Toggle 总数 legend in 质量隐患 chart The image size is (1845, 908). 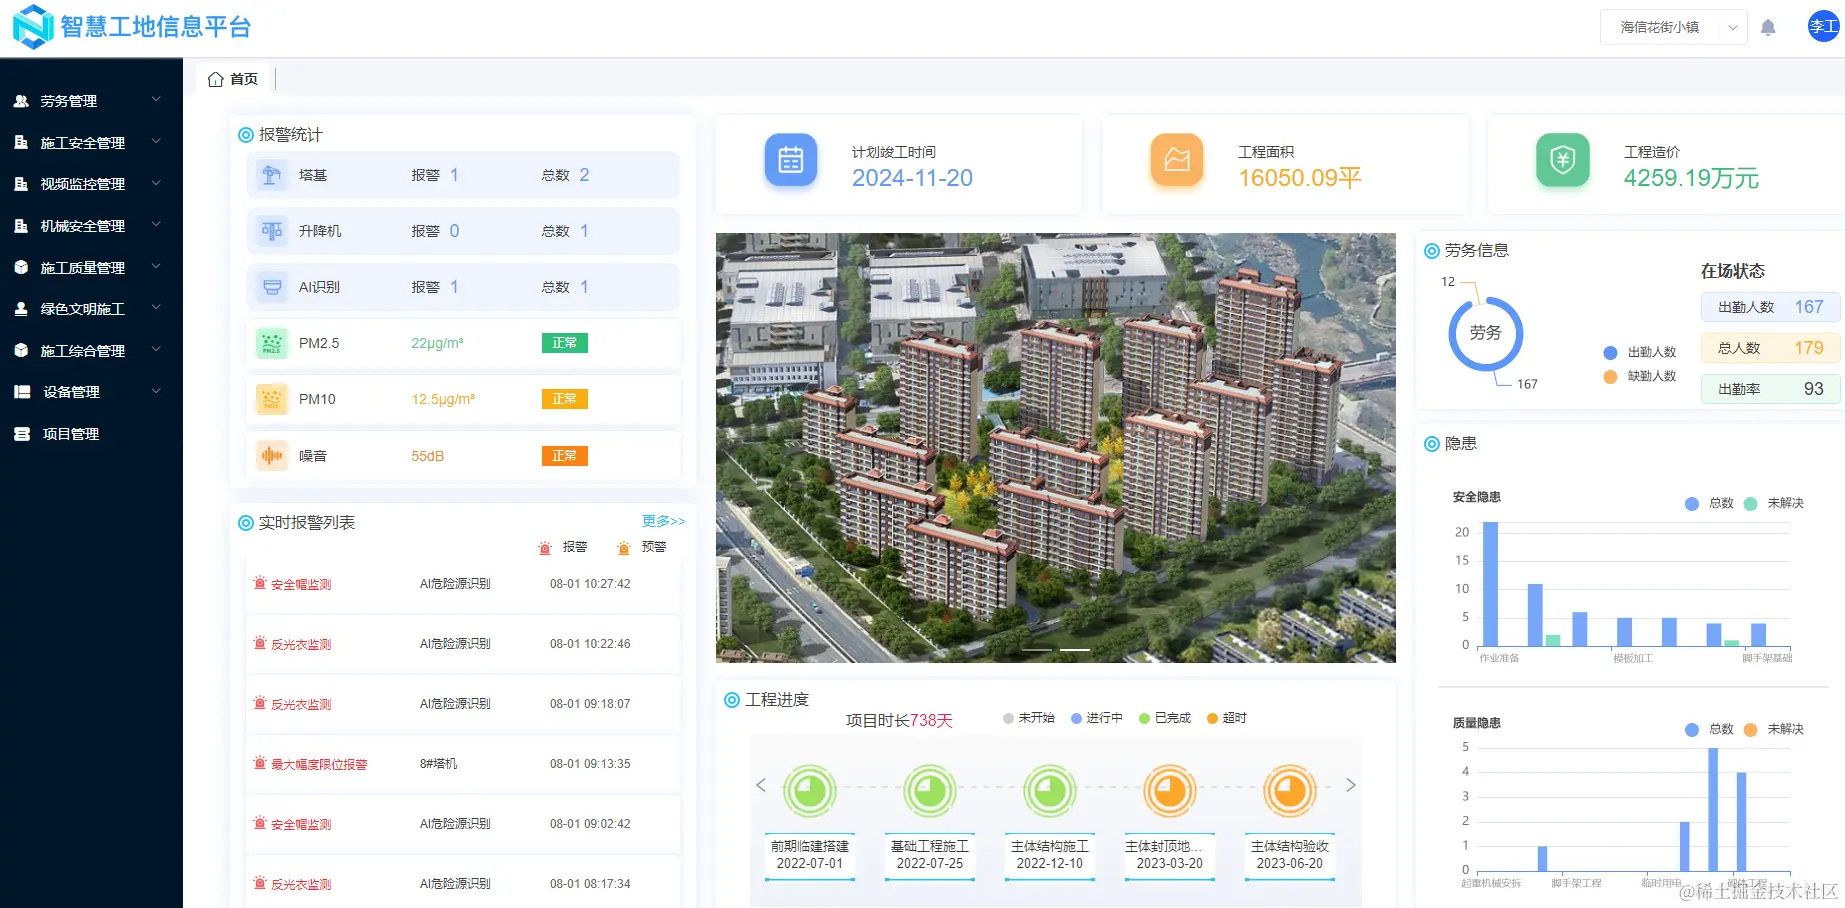point(1709,729)
